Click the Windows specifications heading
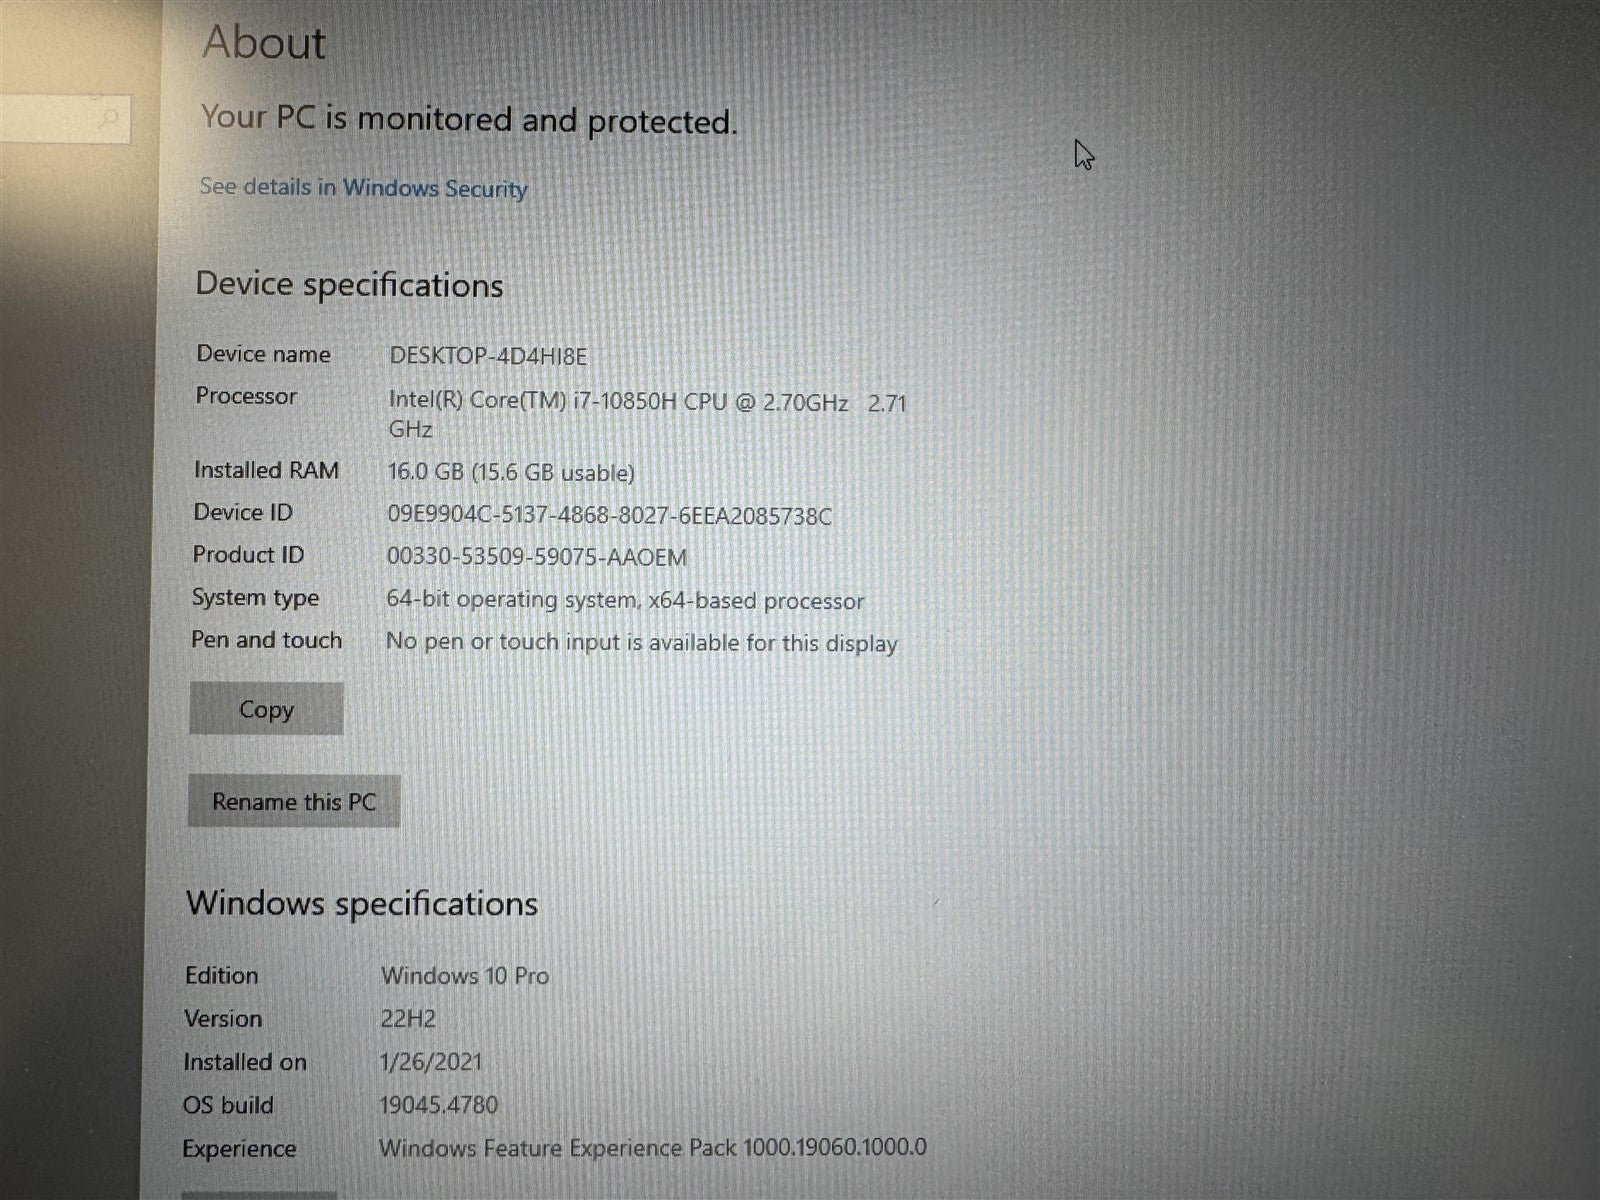Image resolution: width=1600 pixels, height=1200 pixels. [362, 904]
